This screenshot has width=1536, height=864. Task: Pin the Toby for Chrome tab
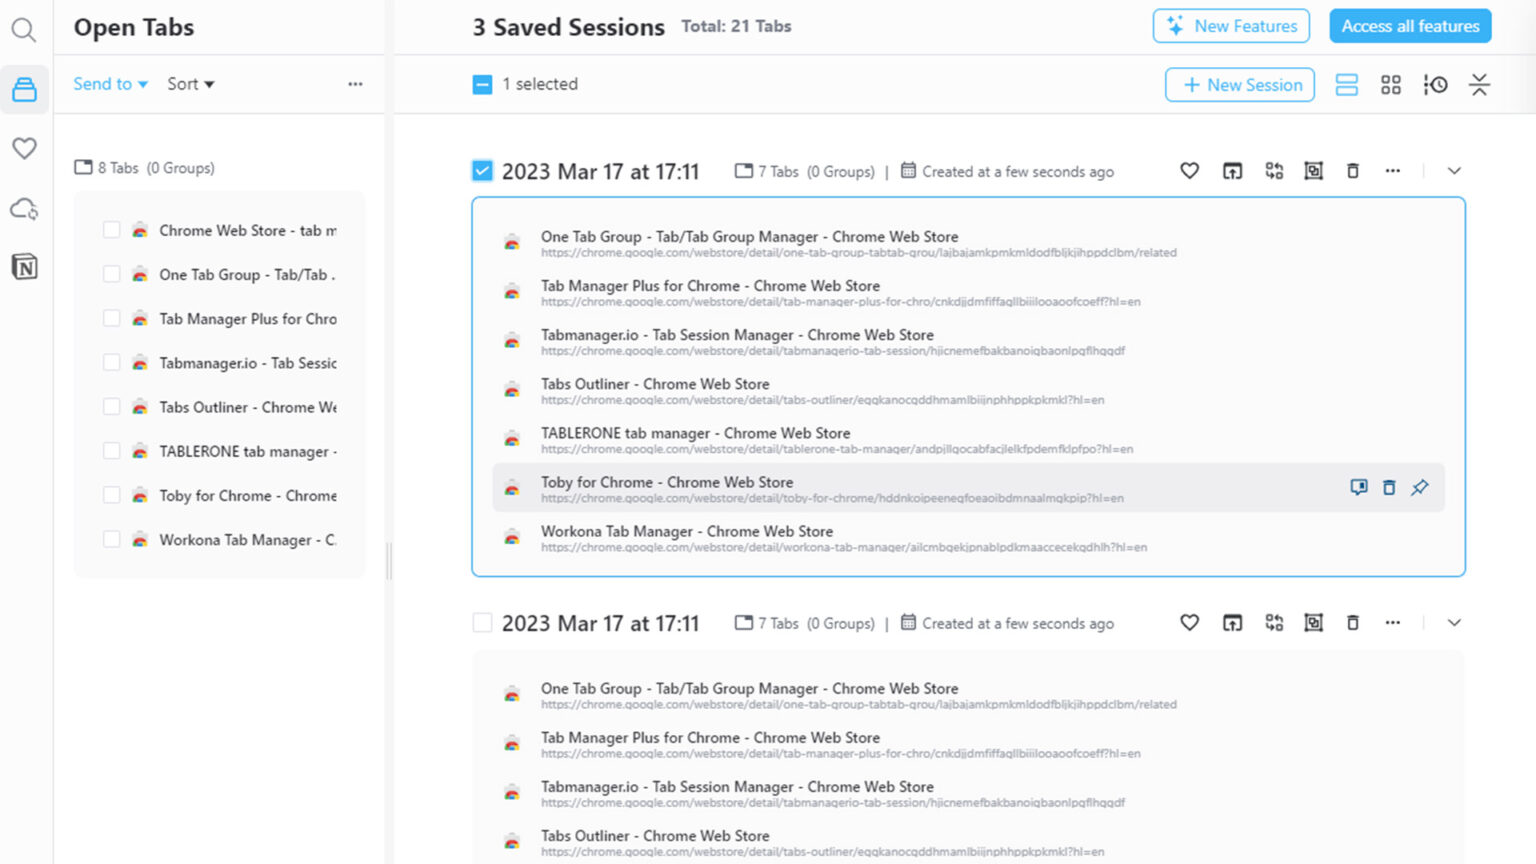pyautogui.click(x=1419, y=487)
